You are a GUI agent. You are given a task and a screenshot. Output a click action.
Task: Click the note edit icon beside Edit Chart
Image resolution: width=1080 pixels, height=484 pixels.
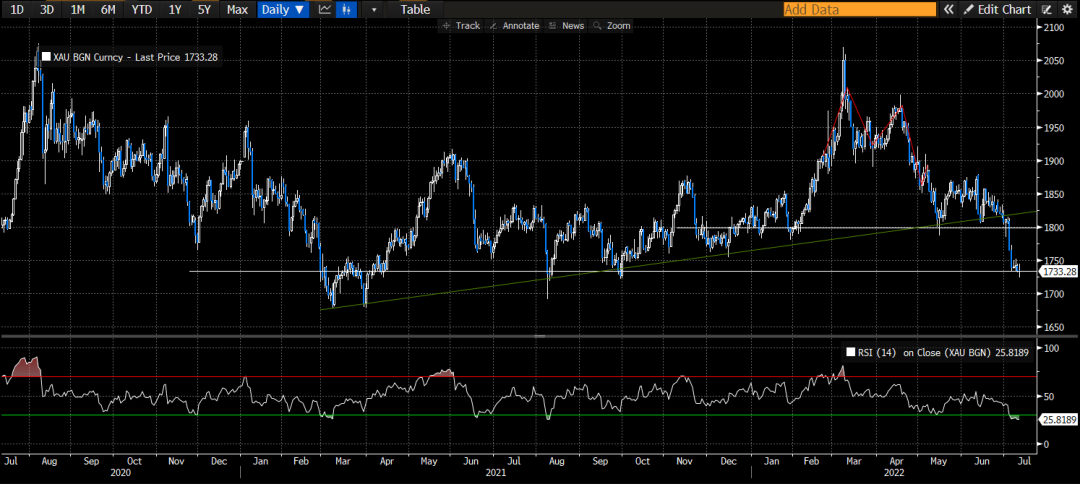(1046, 9)
